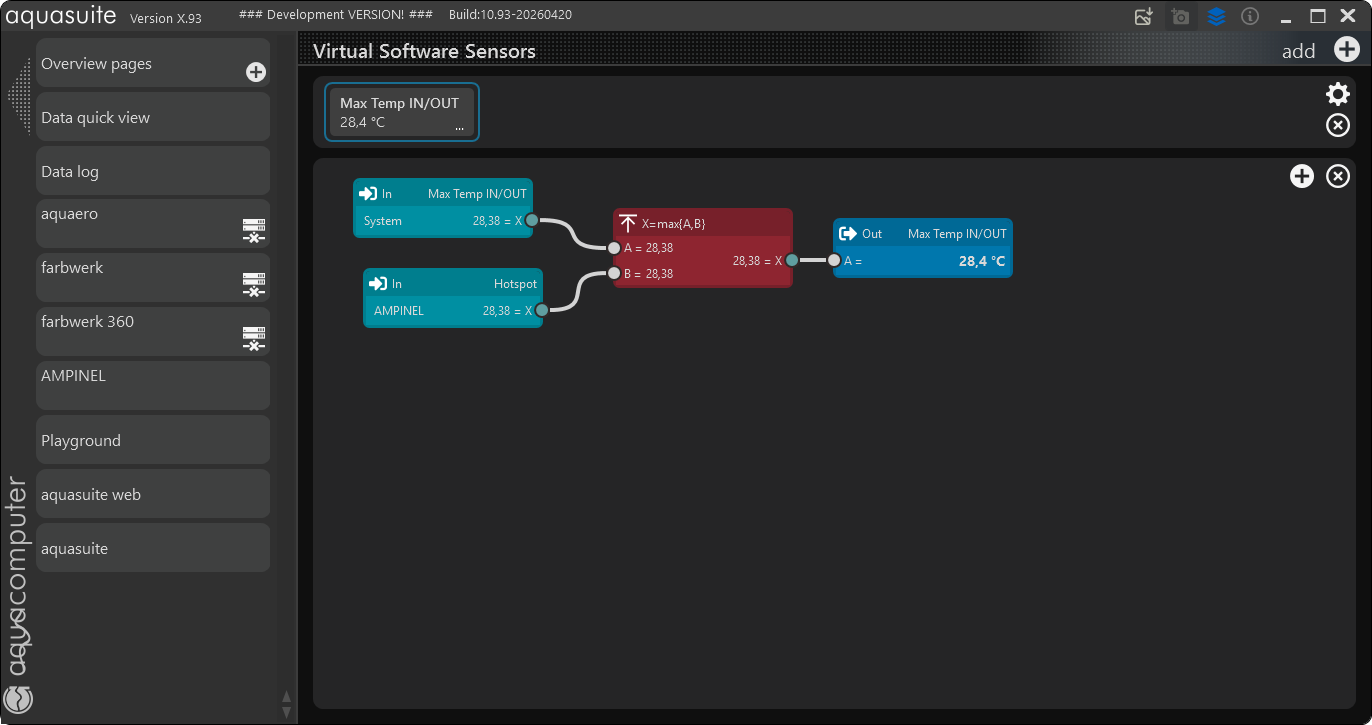Click the blue layers icon in title bar
Screen dimensions: 1372x725
pyautogui.click(x=1215, y=16)
